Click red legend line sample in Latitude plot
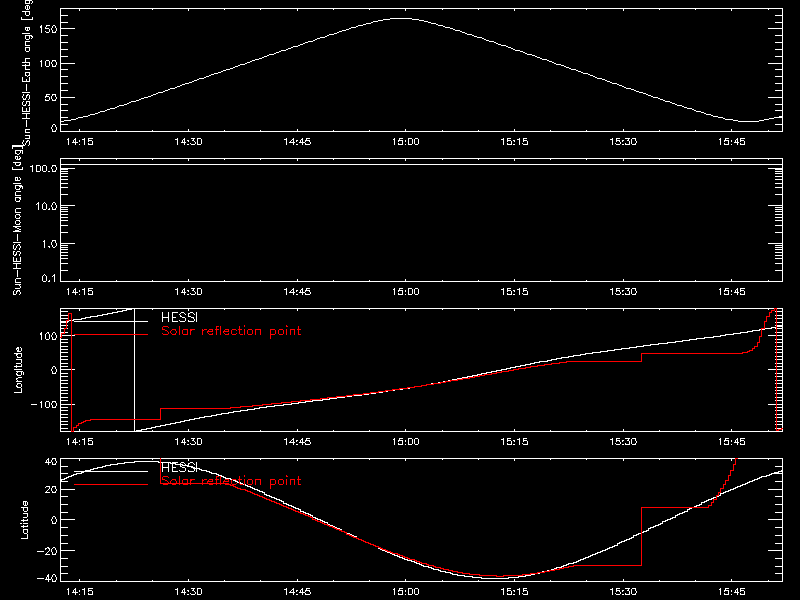The image size is (800, 600). 111,484
